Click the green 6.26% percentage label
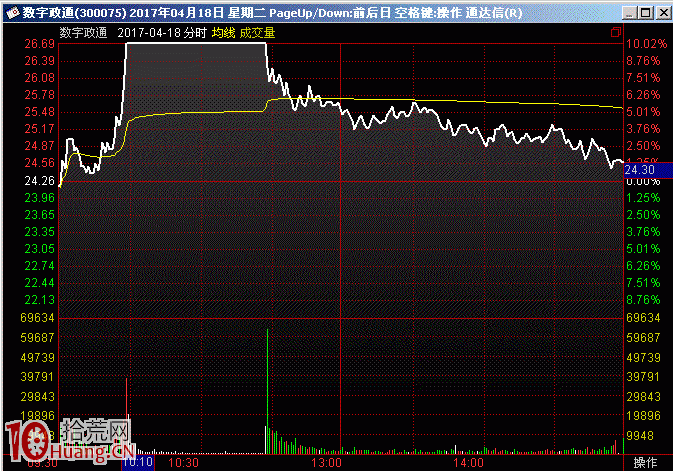The image size is (673, 471). pyautogui.click(x=643, y=266)
